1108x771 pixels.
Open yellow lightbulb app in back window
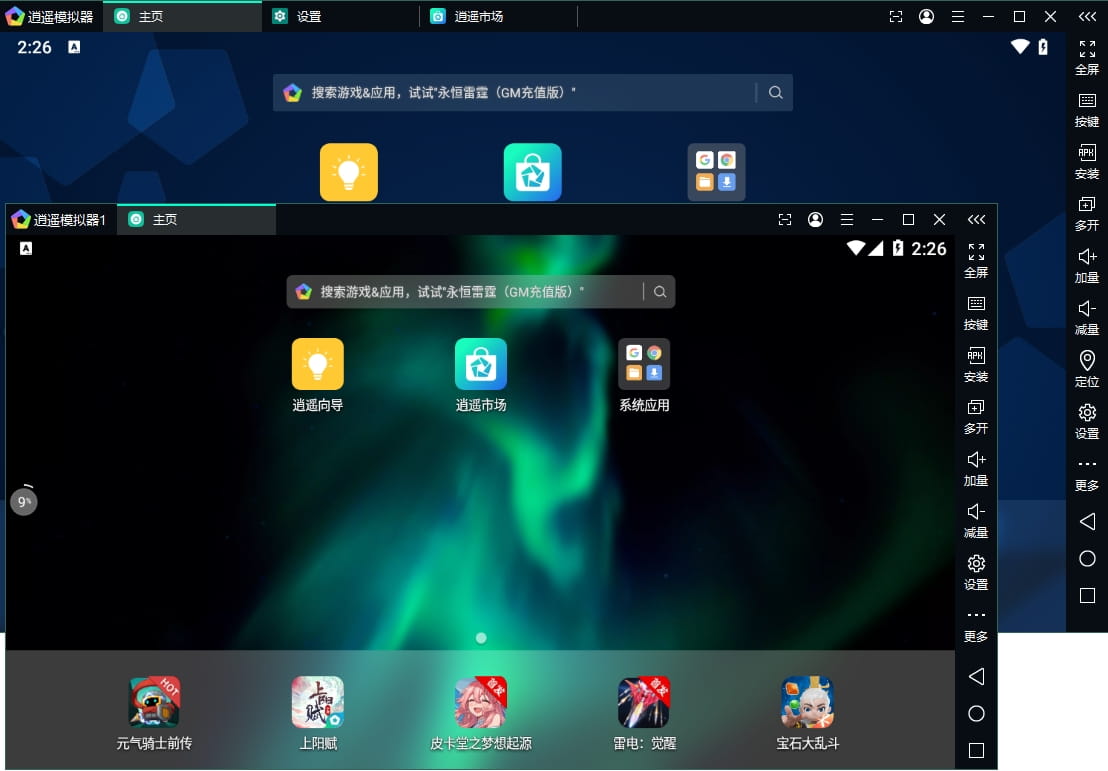pos(348,172)
